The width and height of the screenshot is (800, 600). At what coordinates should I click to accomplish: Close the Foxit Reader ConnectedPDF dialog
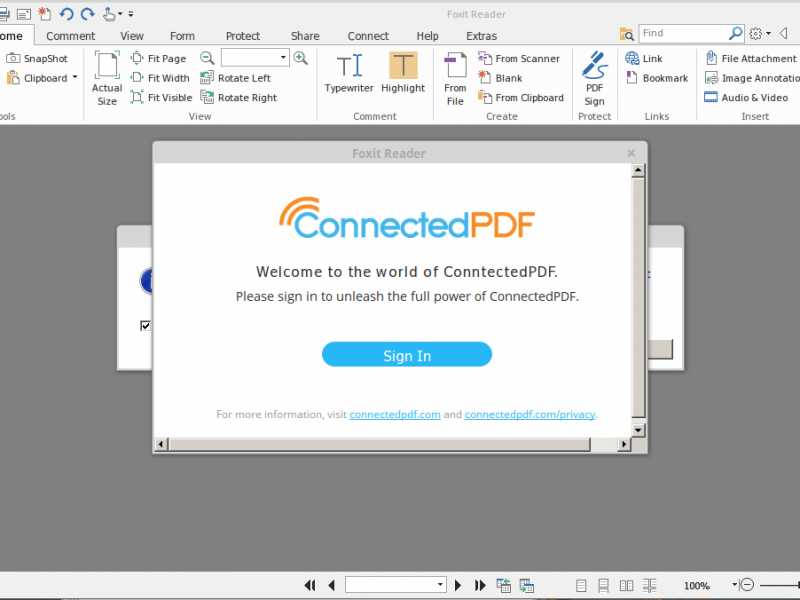pyautogui.click(x=631, y=153)
